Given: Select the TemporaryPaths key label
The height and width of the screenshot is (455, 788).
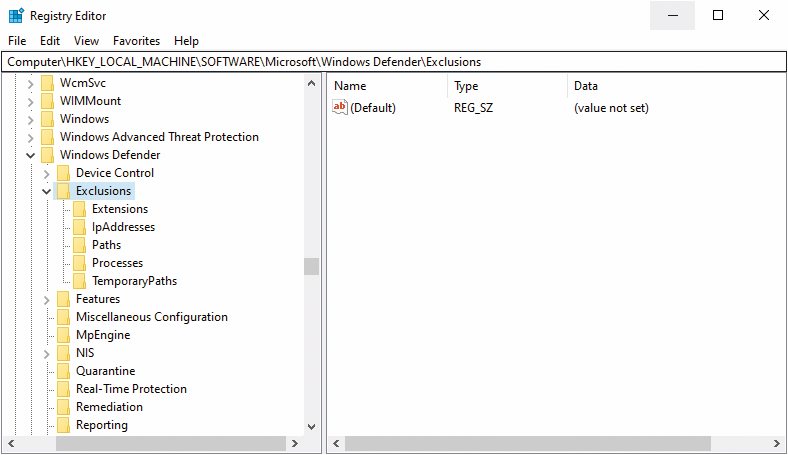Looking at the screenshot, I should click(x=134, y=281).
